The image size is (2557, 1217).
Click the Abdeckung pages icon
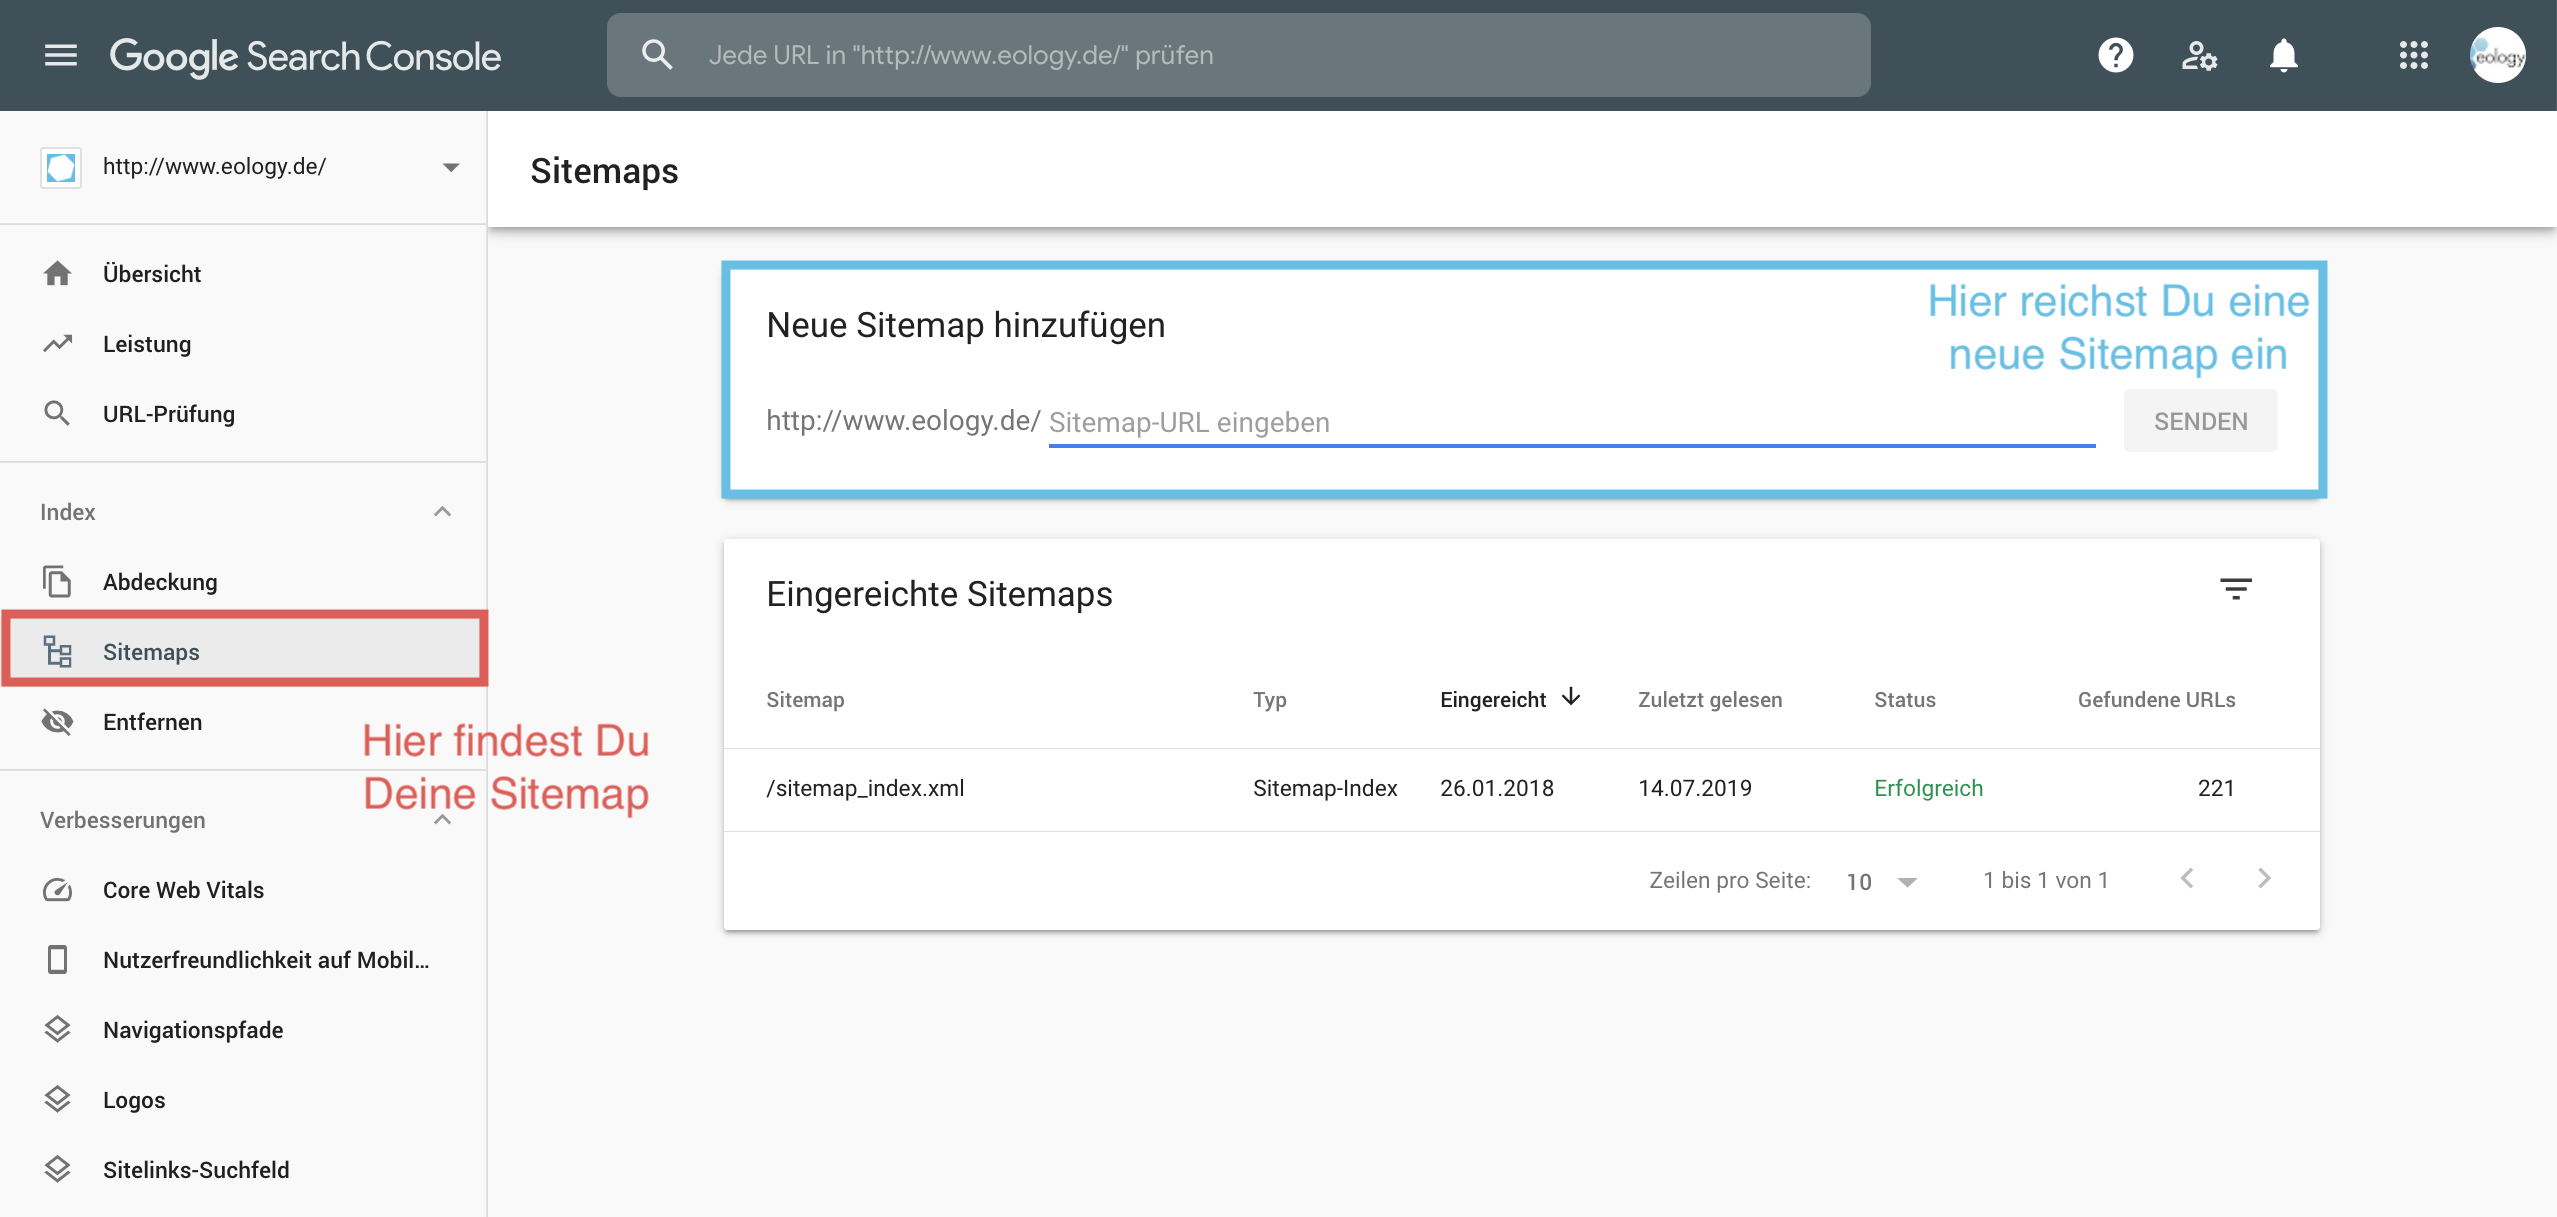coord(58,581)
